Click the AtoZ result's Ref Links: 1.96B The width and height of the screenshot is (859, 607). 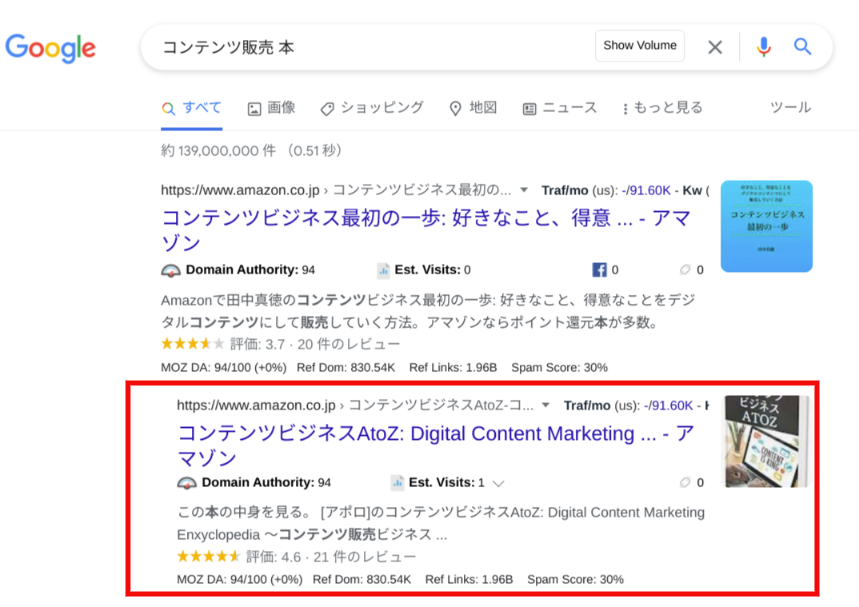tap(469, 580)
